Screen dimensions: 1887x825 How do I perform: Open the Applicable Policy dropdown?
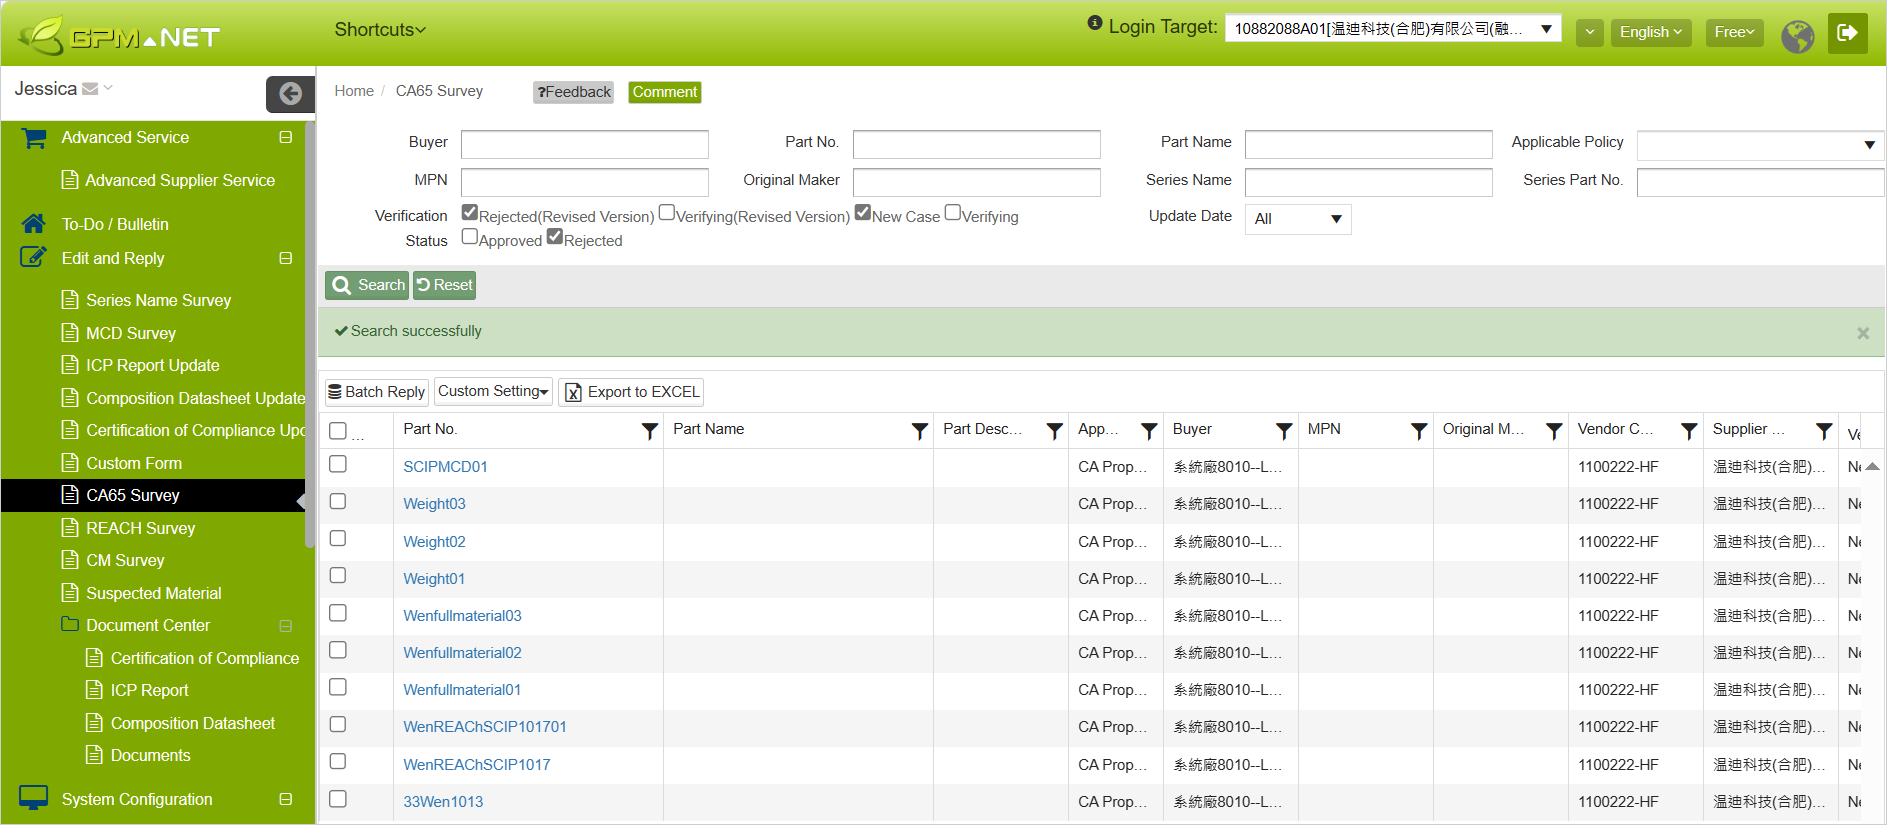click(1760, 145)
